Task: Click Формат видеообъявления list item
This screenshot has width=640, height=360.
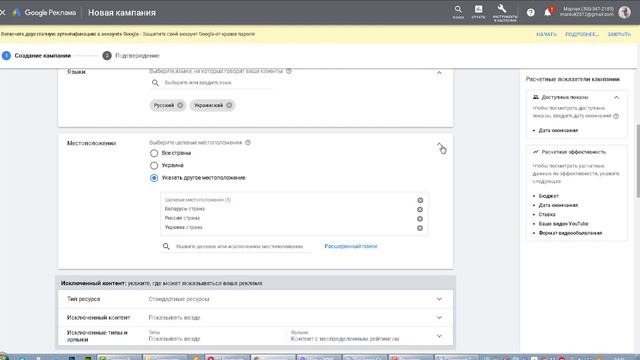Action: [570, 233]
